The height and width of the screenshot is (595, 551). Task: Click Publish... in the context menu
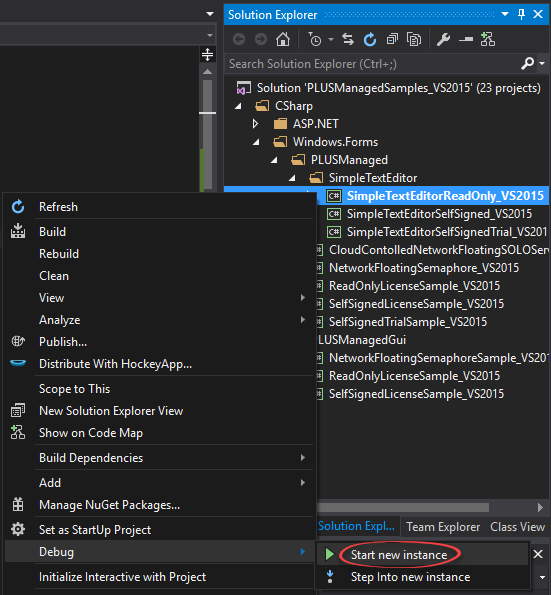(159, 342)
